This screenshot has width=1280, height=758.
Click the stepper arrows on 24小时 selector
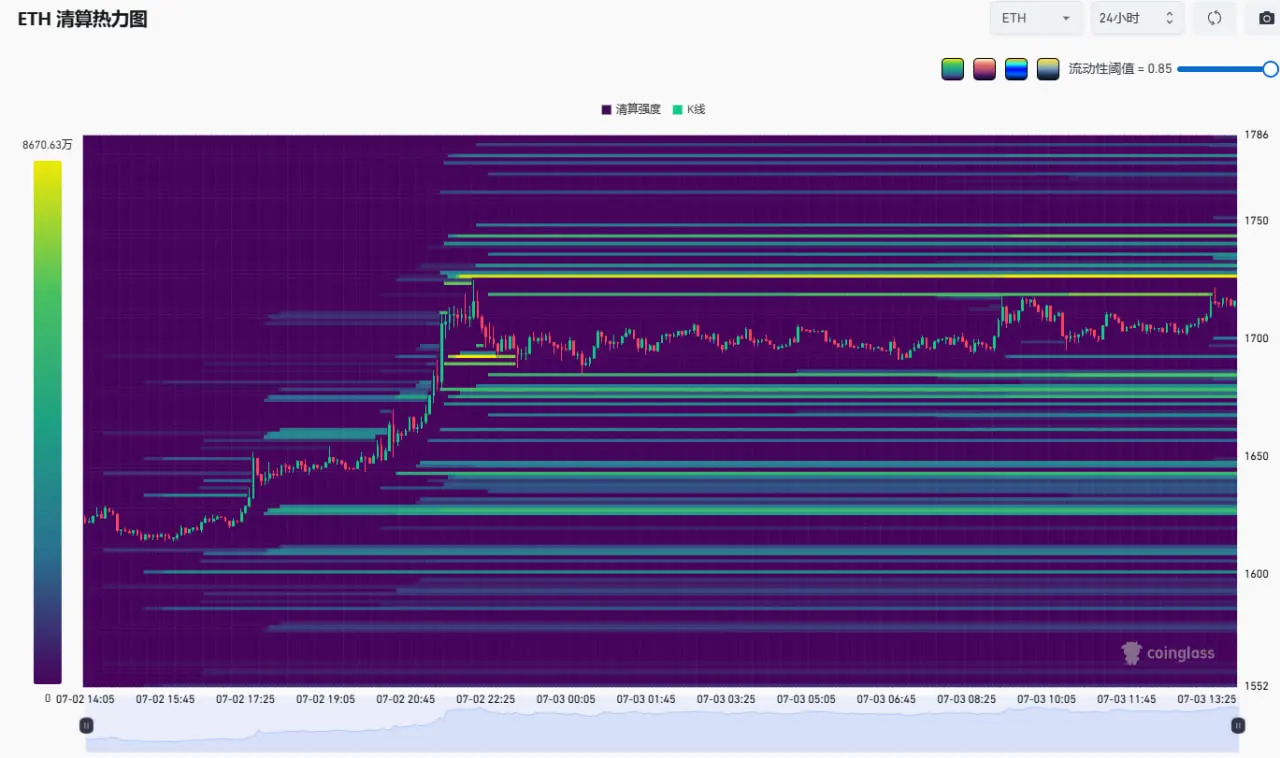[1169, 18]
